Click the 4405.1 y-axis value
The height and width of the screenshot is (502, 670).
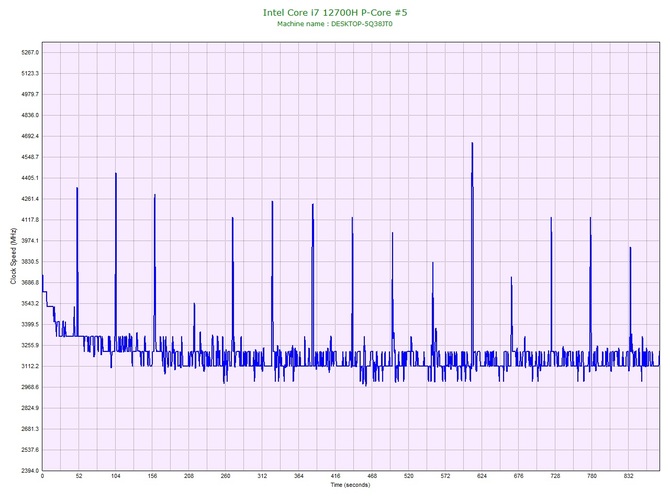[x=30, y=178]
